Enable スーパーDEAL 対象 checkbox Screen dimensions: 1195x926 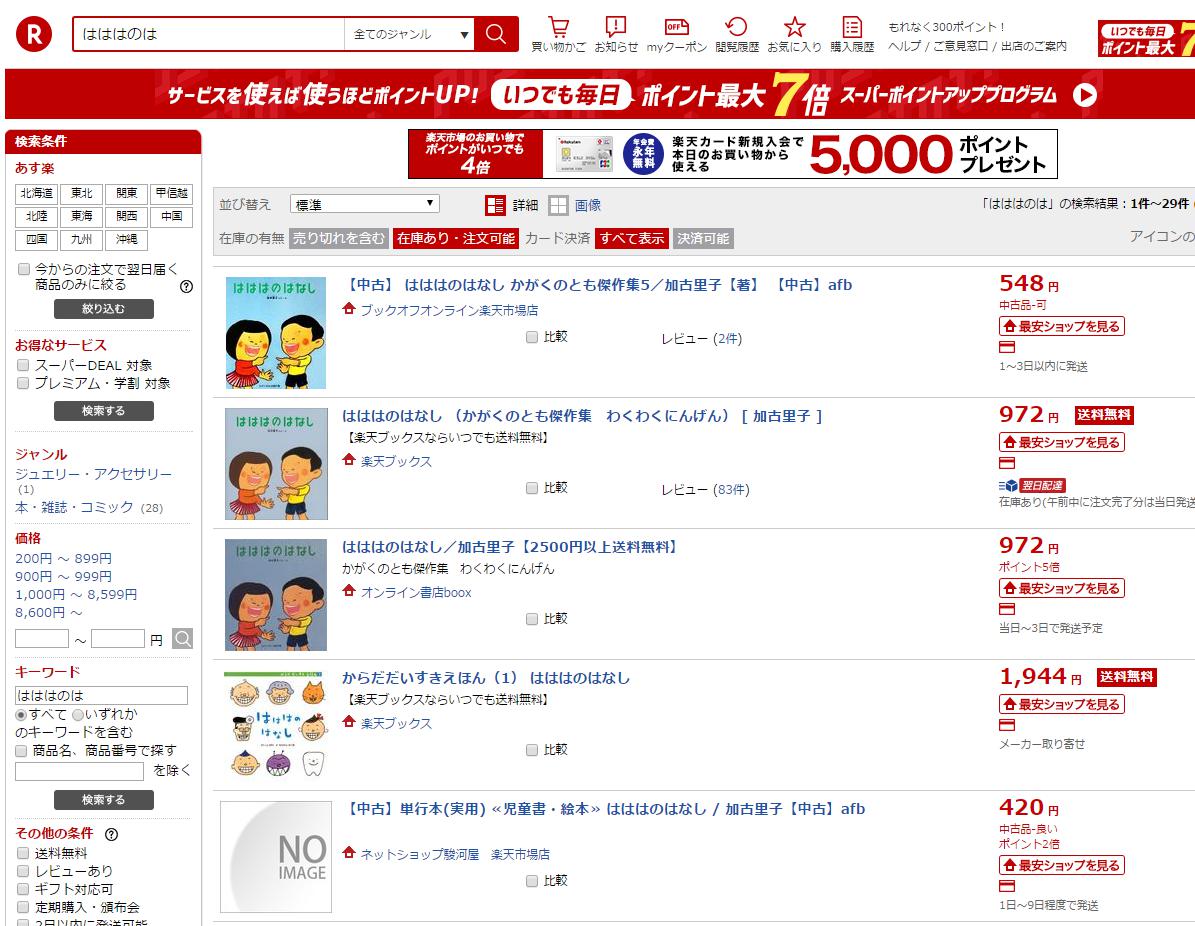click(23, 365)
